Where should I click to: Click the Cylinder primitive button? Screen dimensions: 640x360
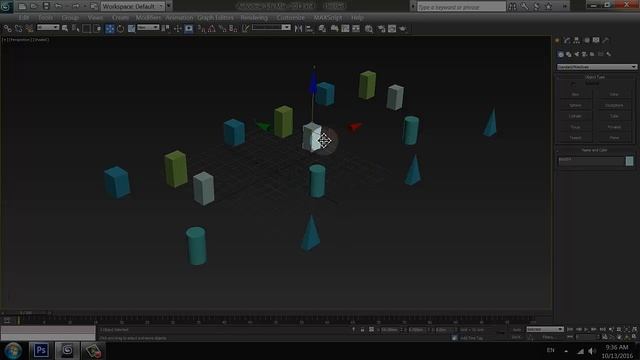575,116
